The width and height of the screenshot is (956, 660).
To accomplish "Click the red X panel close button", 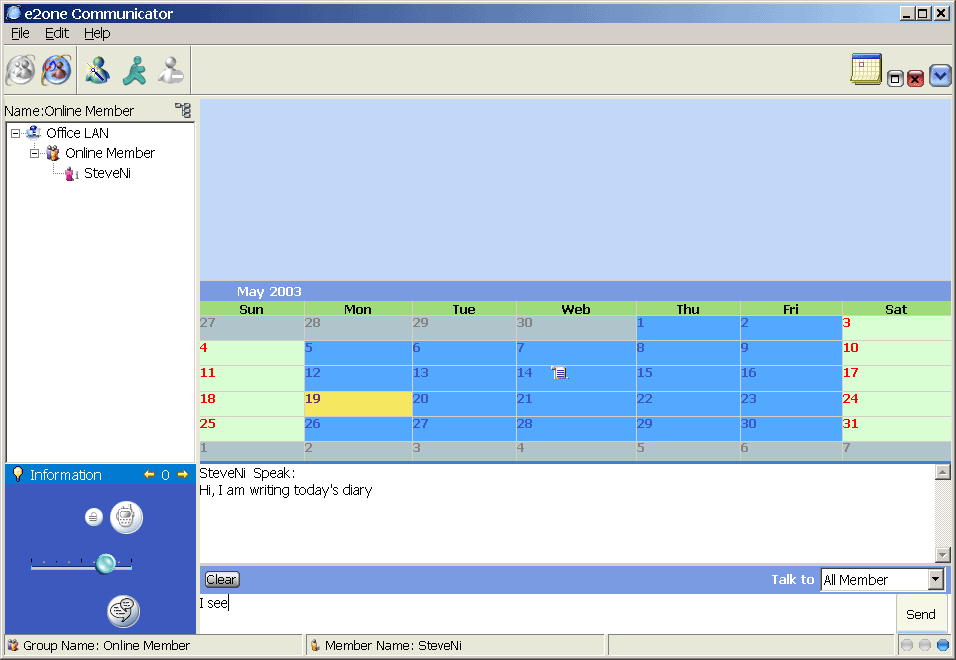I will (915, 78).
